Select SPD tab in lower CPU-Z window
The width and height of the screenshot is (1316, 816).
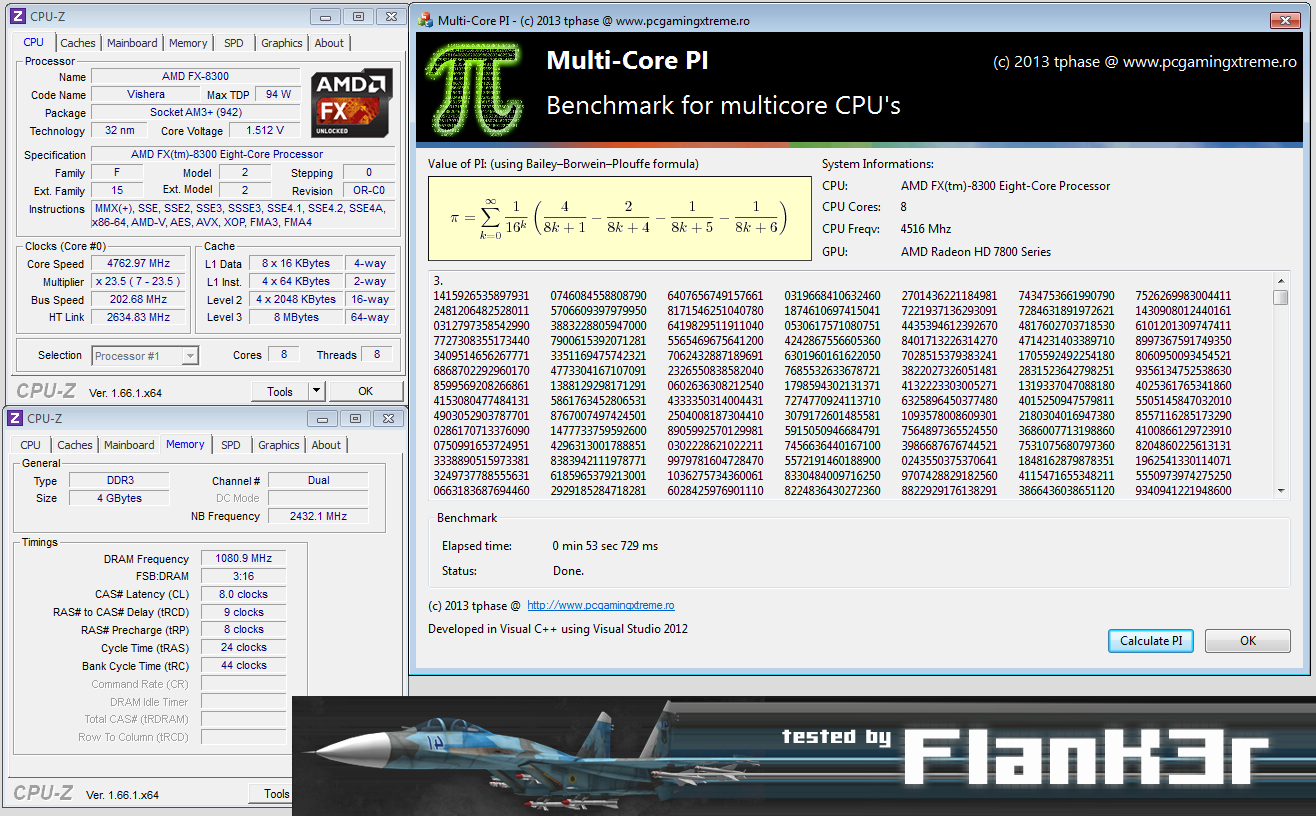click(x=231, y=445)
